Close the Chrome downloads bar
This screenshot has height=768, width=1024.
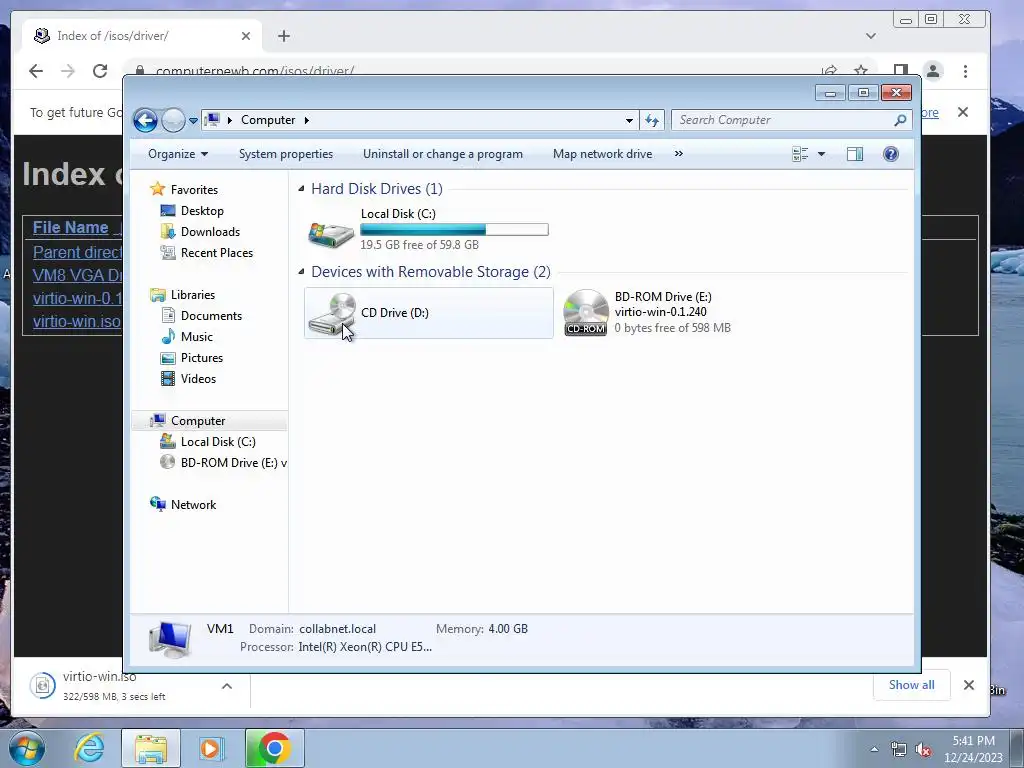(x=968, y=685)
